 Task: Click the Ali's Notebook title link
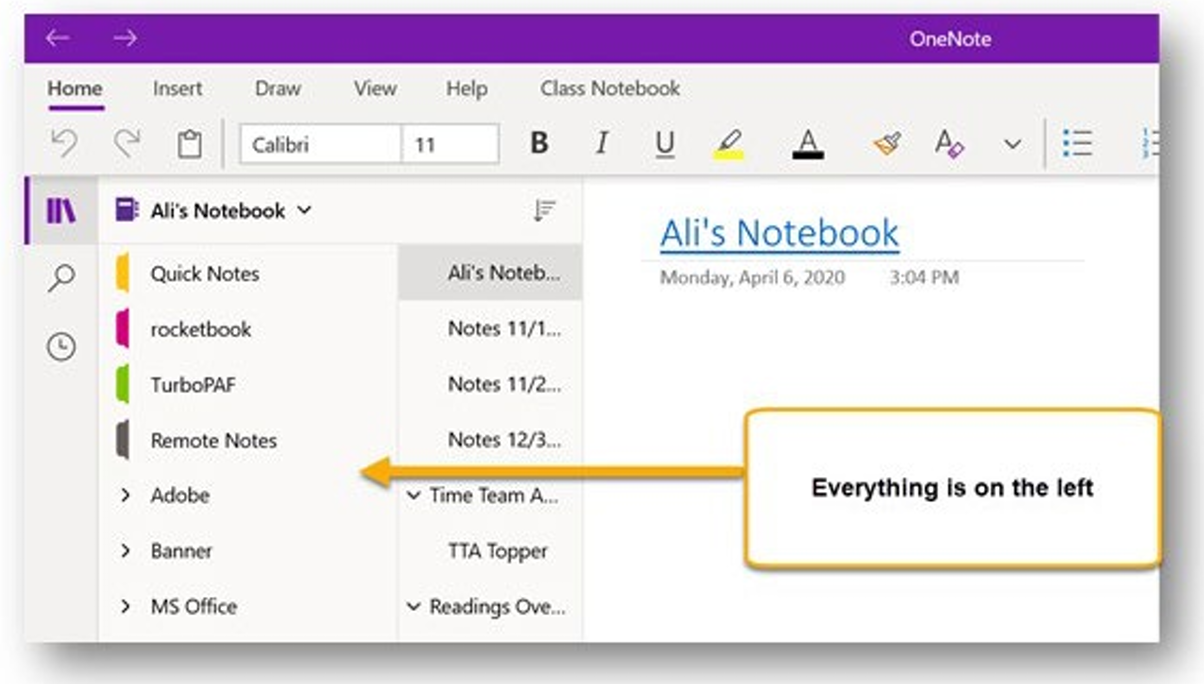pyautogui.click(x=777, y=232)
